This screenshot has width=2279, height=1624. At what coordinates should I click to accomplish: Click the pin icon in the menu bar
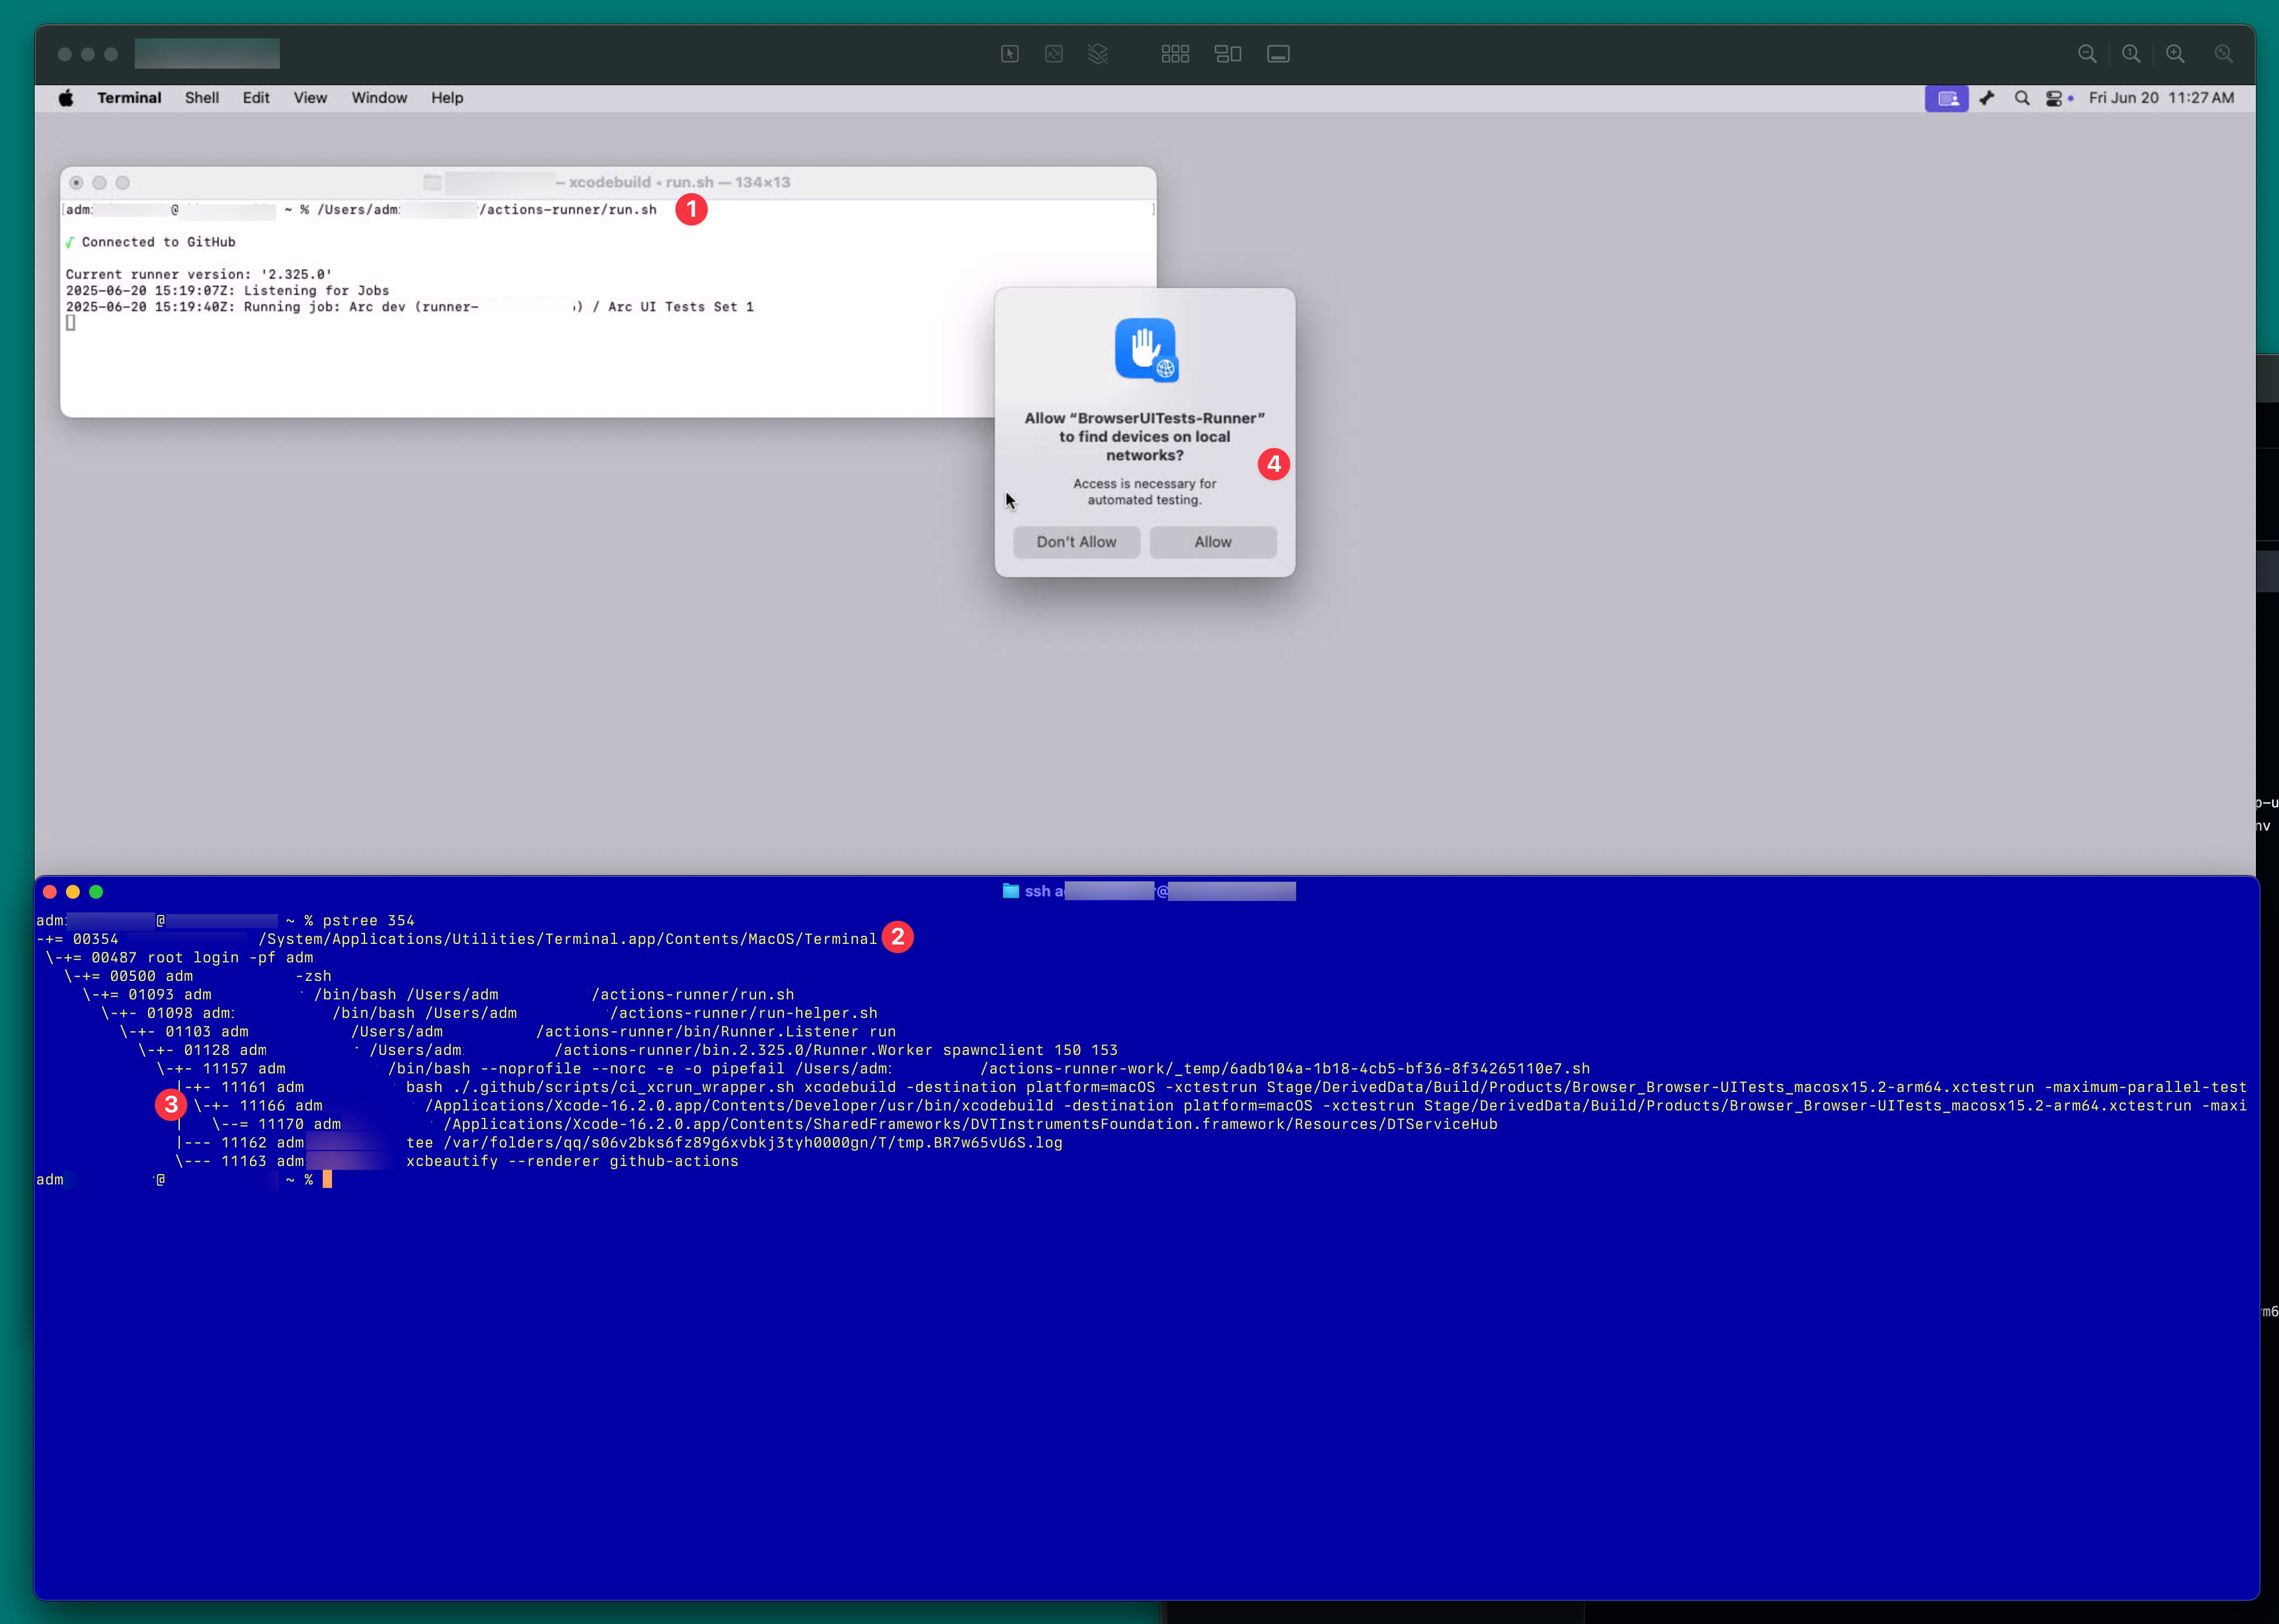1987,98
